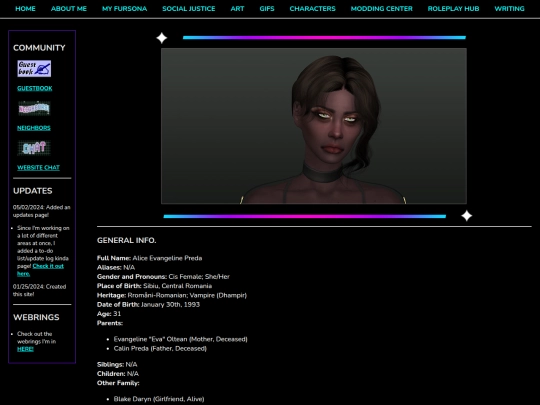Screen dimensions: 540x405
Task: Click 'Alice Evangeline Preda' full name text
Action: (x=167, y=258)
